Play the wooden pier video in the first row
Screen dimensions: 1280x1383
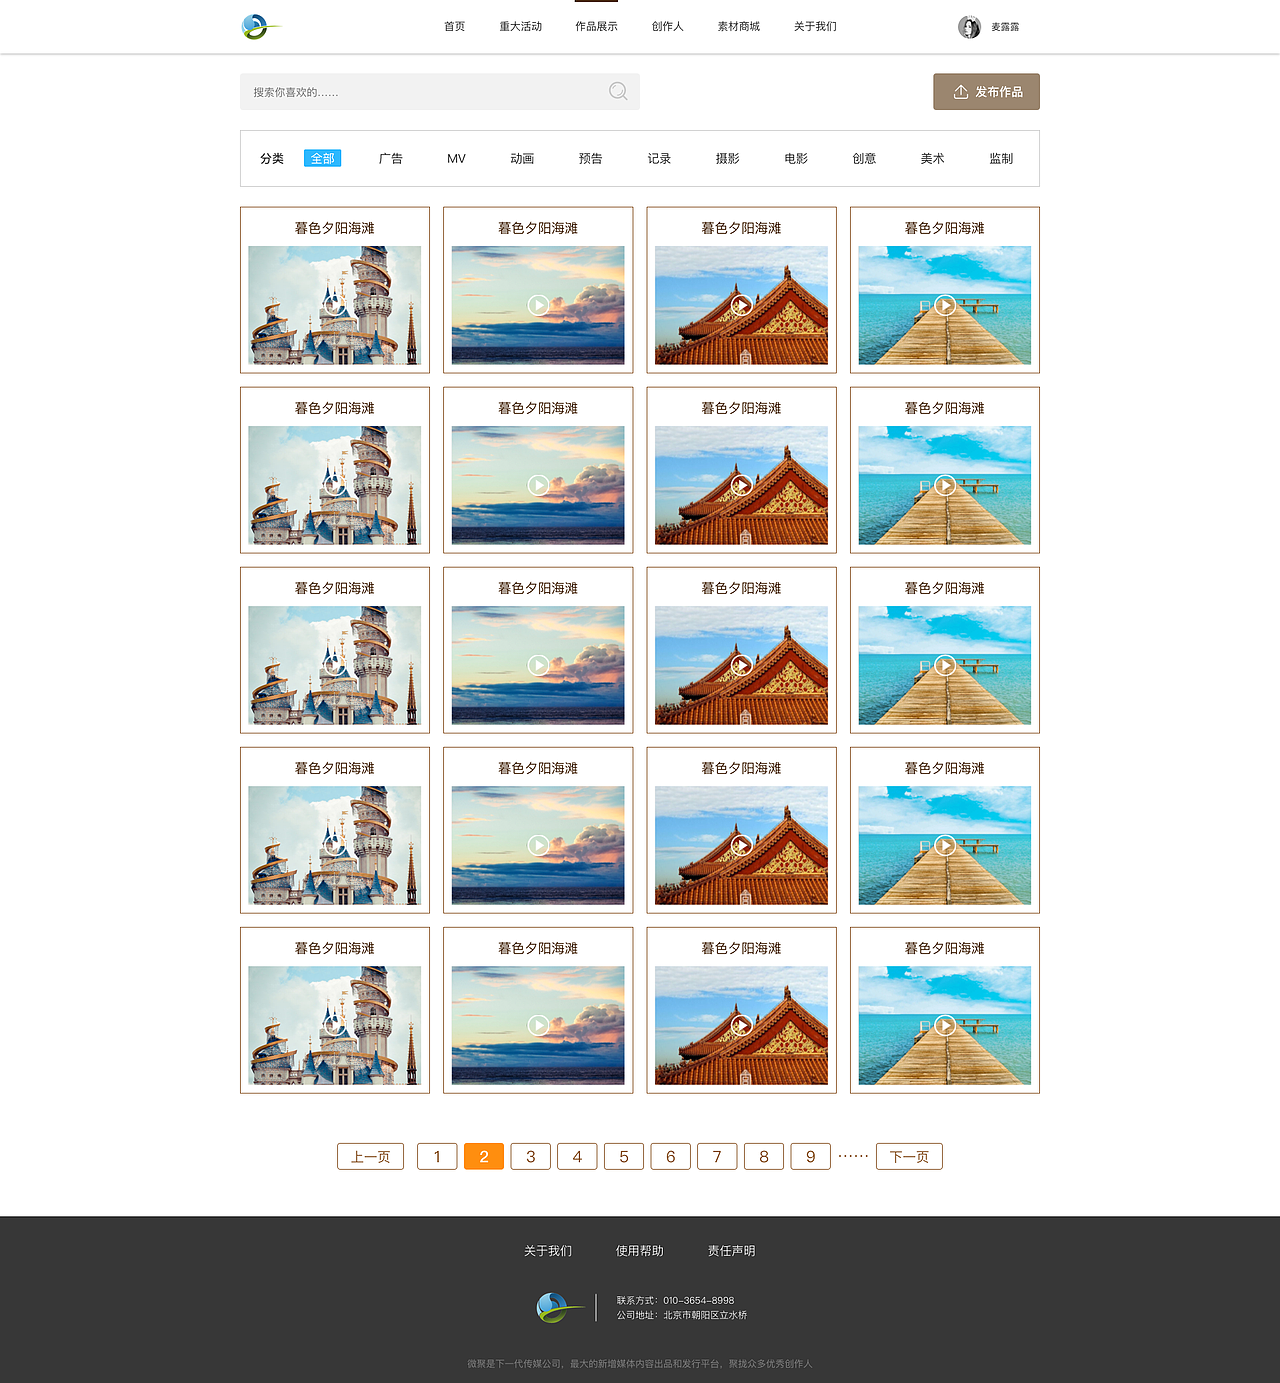945,305
